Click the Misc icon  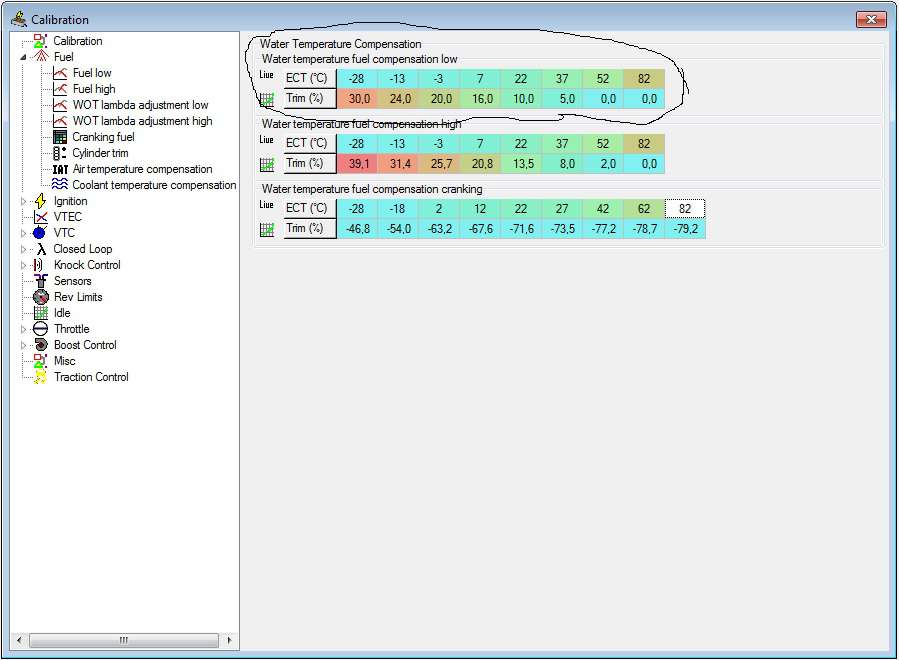tap(40, 361)
